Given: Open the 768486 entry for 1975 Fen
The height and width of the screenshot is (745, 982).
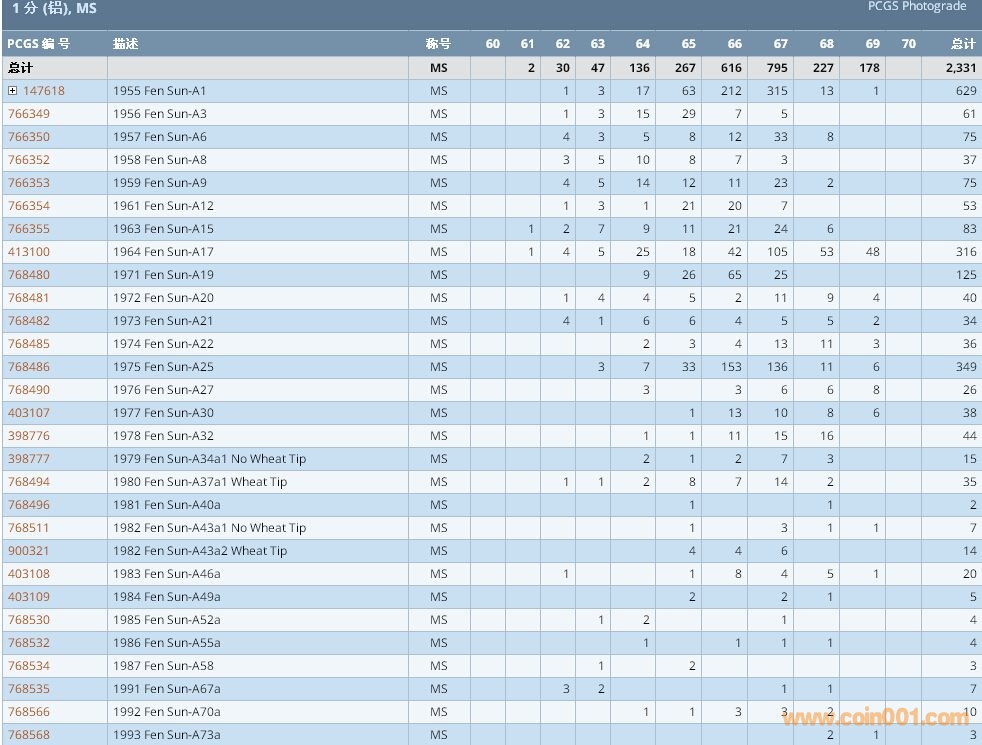Looking at the screenshot, I should click(x=29, y=367).
